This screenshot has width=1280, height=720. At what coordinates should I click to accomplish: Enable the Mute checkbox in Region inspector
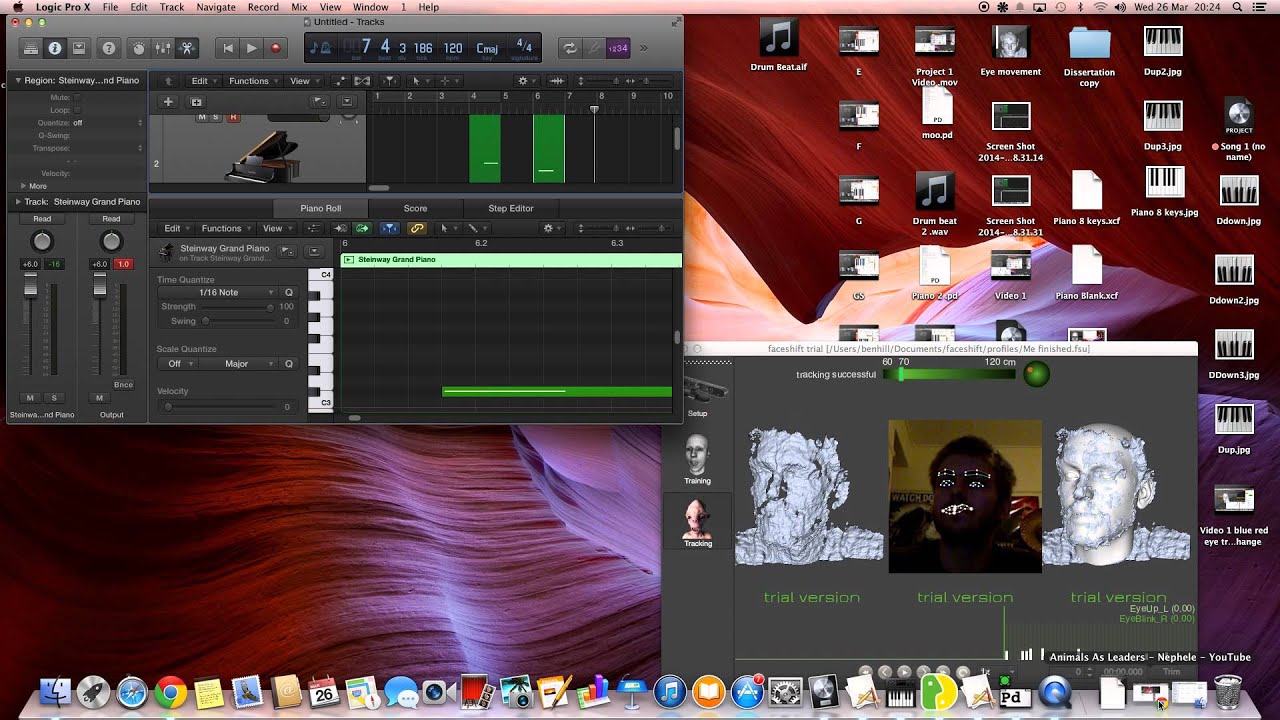click(77, 97)
